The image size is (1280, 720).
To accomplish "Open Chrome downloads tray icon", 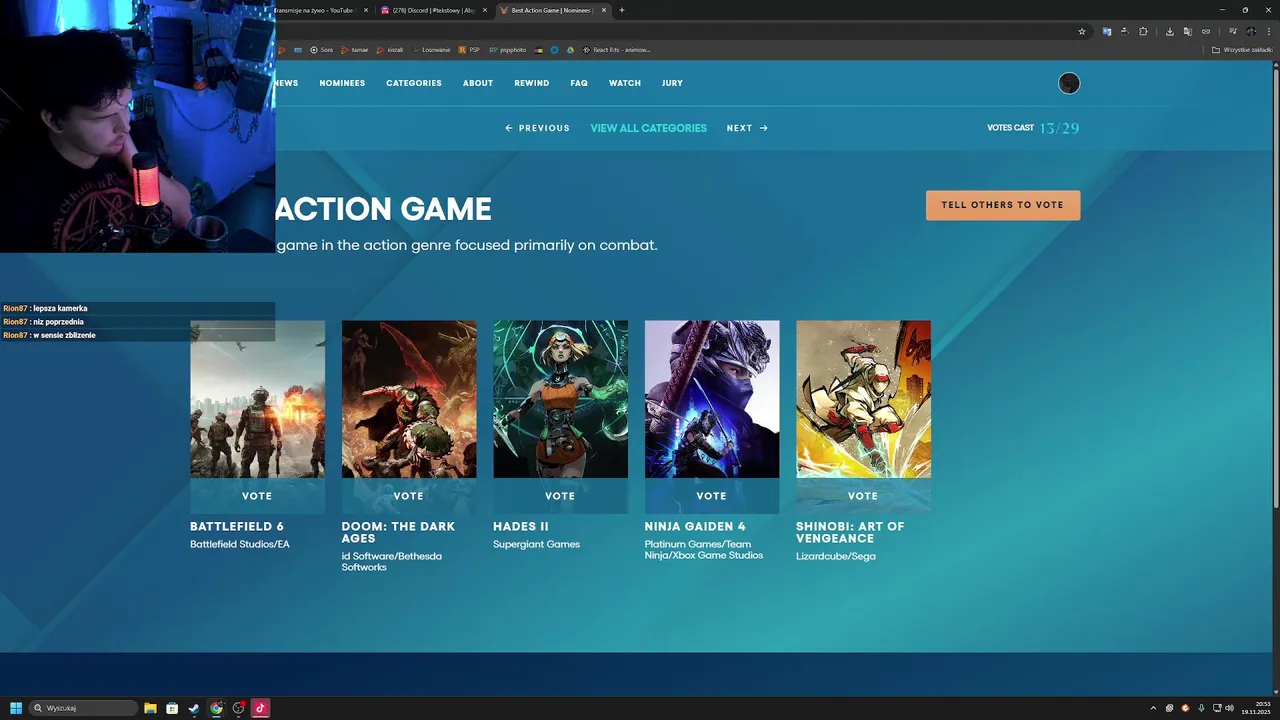I will 1170,31.
